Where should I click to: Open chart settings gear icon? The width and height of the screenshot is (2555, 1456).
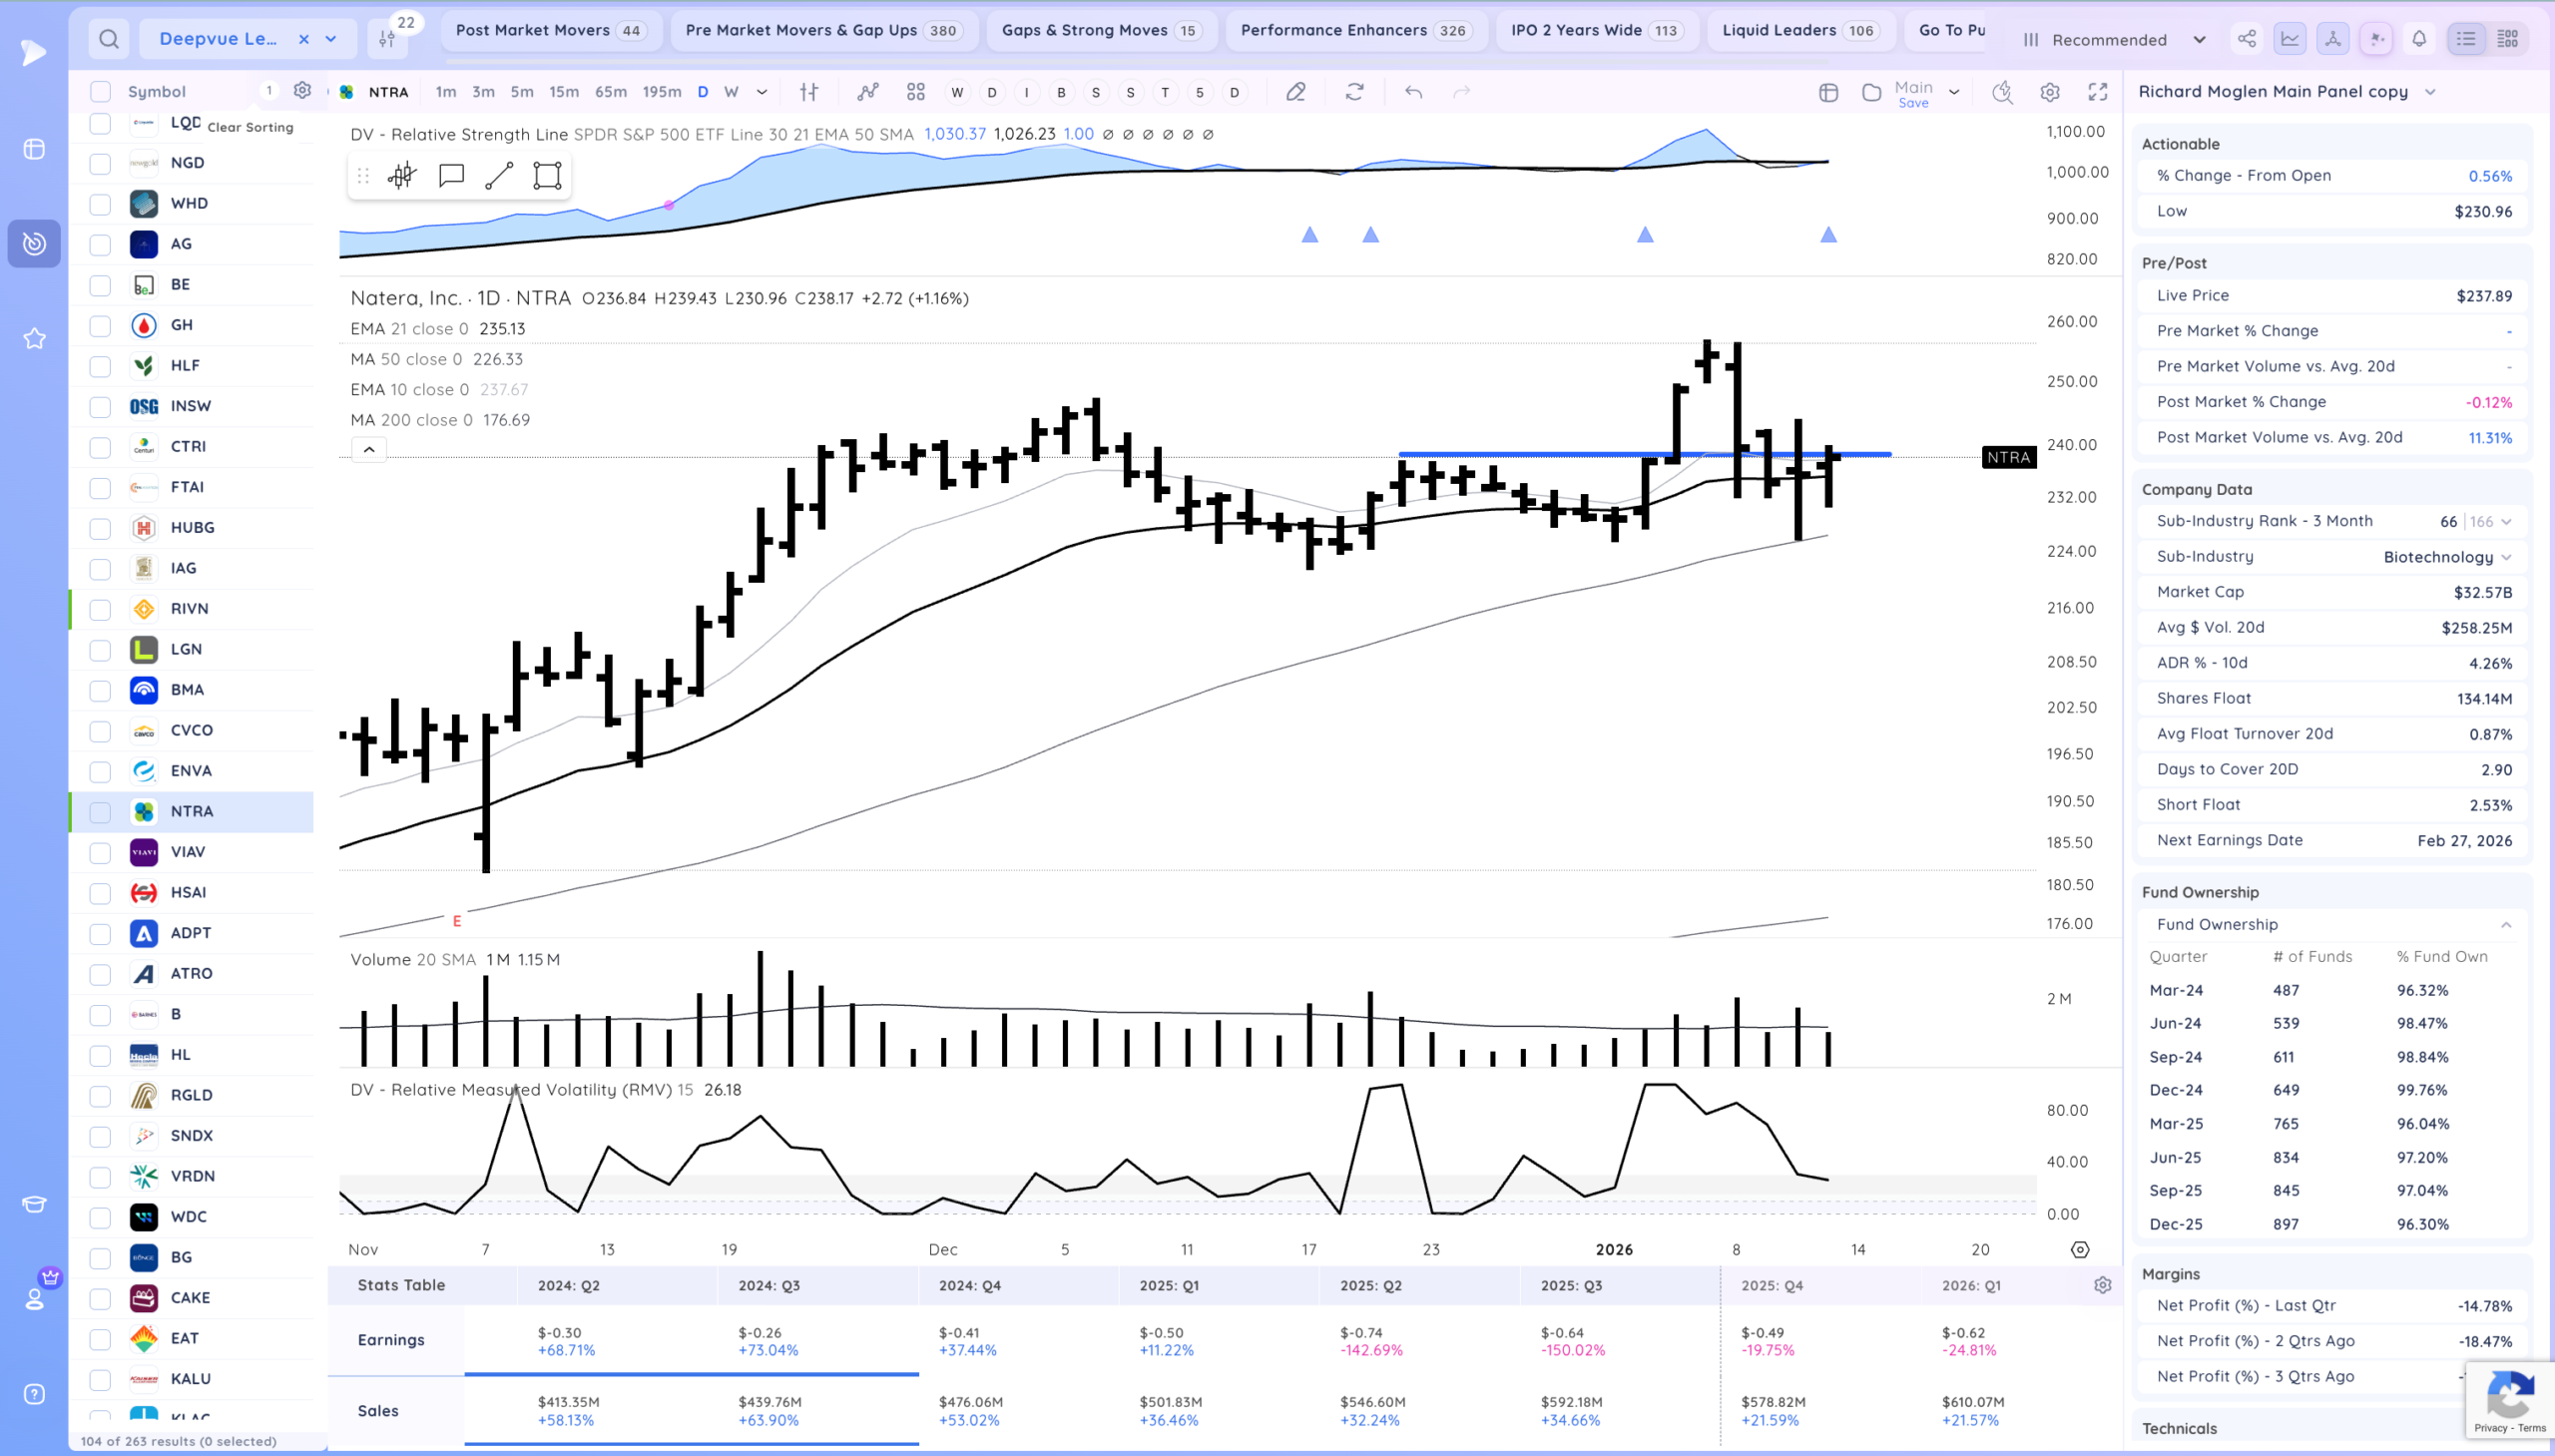2050,92
